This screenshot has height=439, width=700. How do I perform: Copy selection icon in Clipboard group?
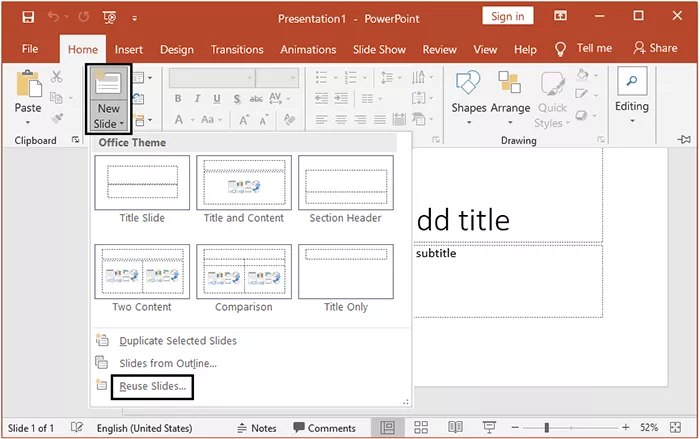[56, 97]
